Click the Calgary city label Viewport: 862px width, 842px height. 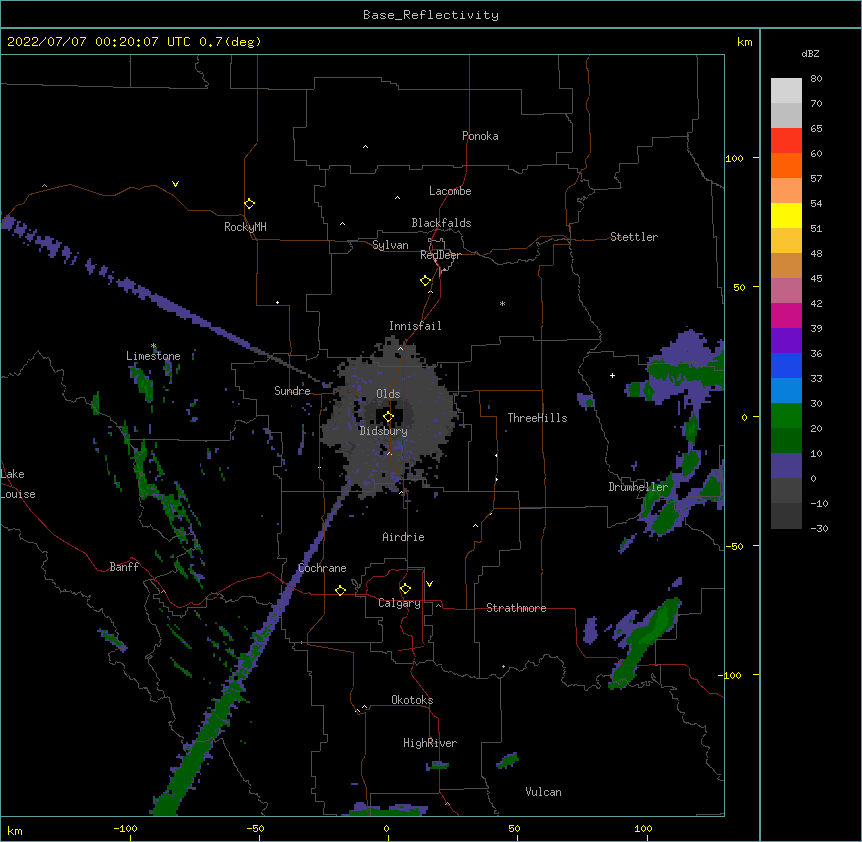[399, 603]
